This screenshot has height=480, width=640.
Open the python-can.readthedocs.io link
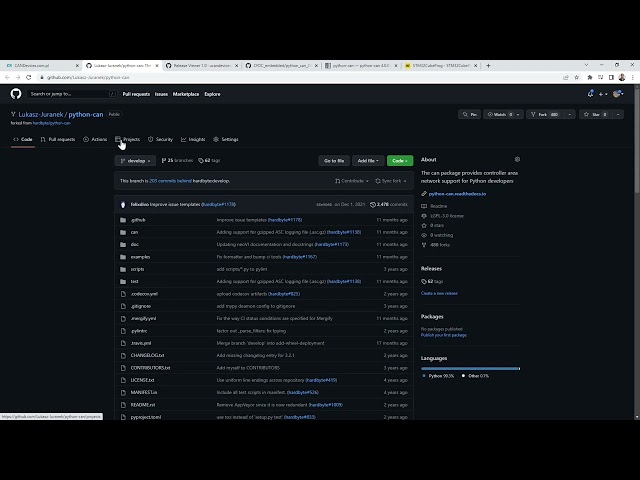click(457, 194)
